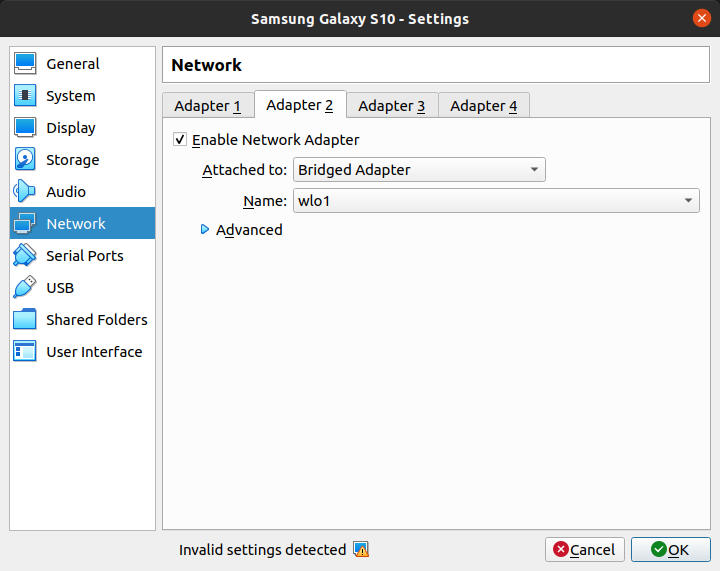Image resolution: width=720 pixels, height=571 pixels.
Task: Select the Adapter 2 tab
Action: point(300,105)
